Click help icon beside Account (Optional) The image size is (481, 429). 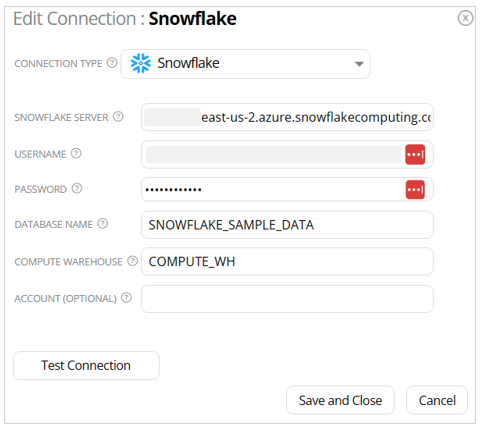click(126, 298)
